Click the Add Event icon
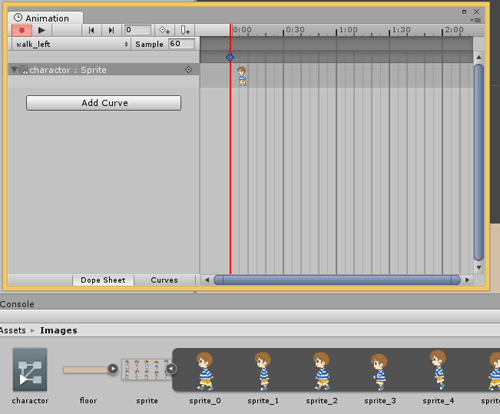The height and width of the screenshot is (414, 500). (x=185, y=30)
